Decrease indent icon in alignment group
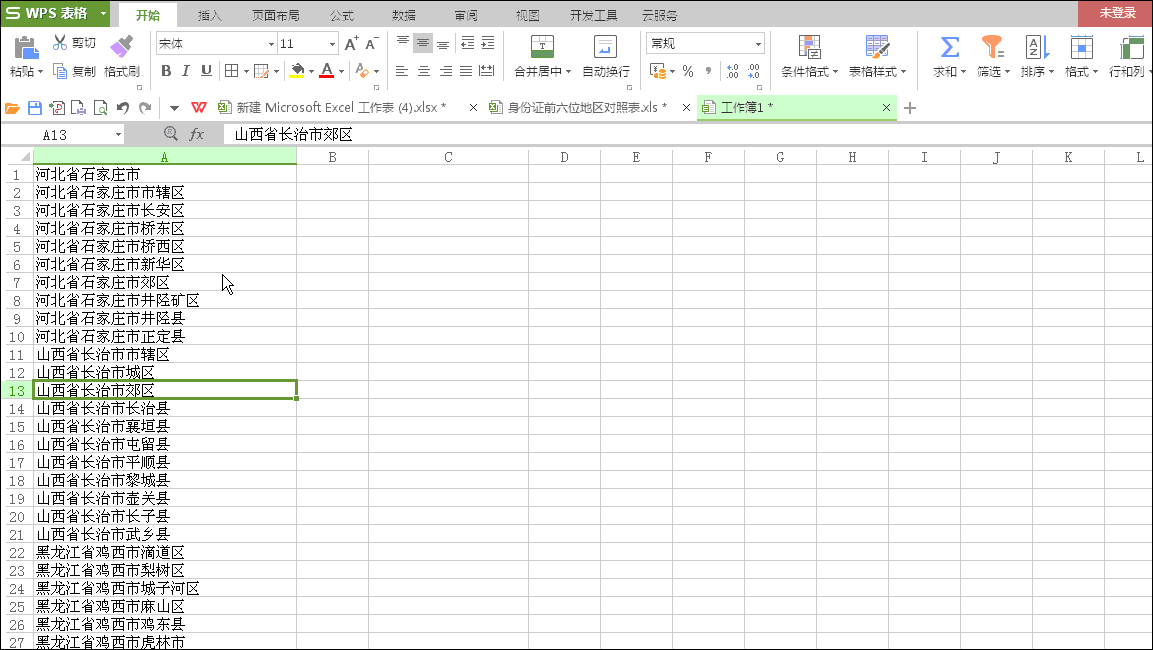The height and width of the screenshot is (650, 1153). click(x=468, y=43)
